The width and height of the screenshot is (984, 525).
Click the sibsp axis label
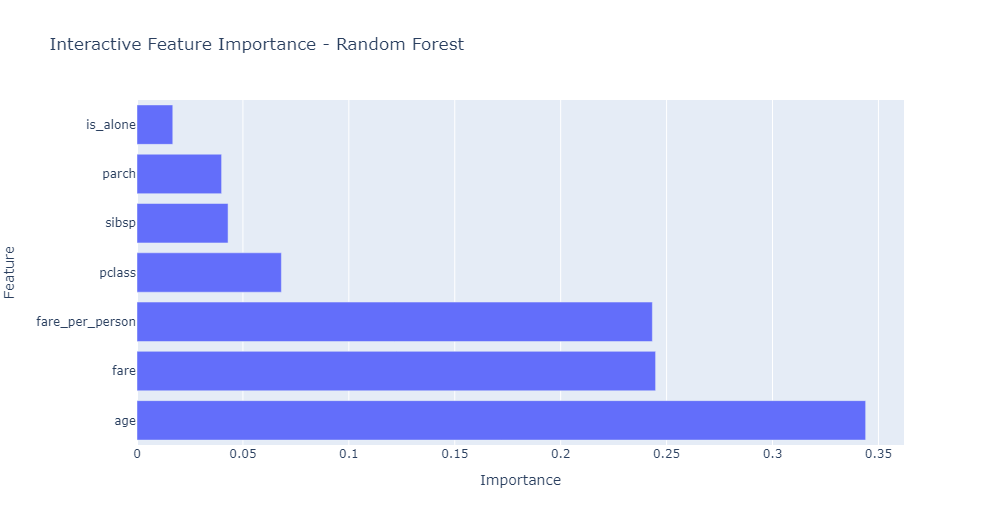(x=120, y=223)
